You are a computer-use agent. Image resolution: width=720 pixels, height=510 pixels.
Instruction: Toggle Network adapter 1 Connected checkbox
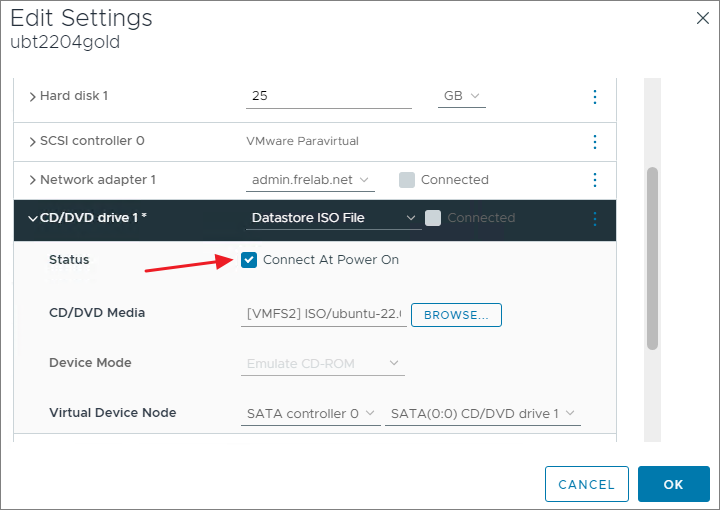tap(407, 180)
